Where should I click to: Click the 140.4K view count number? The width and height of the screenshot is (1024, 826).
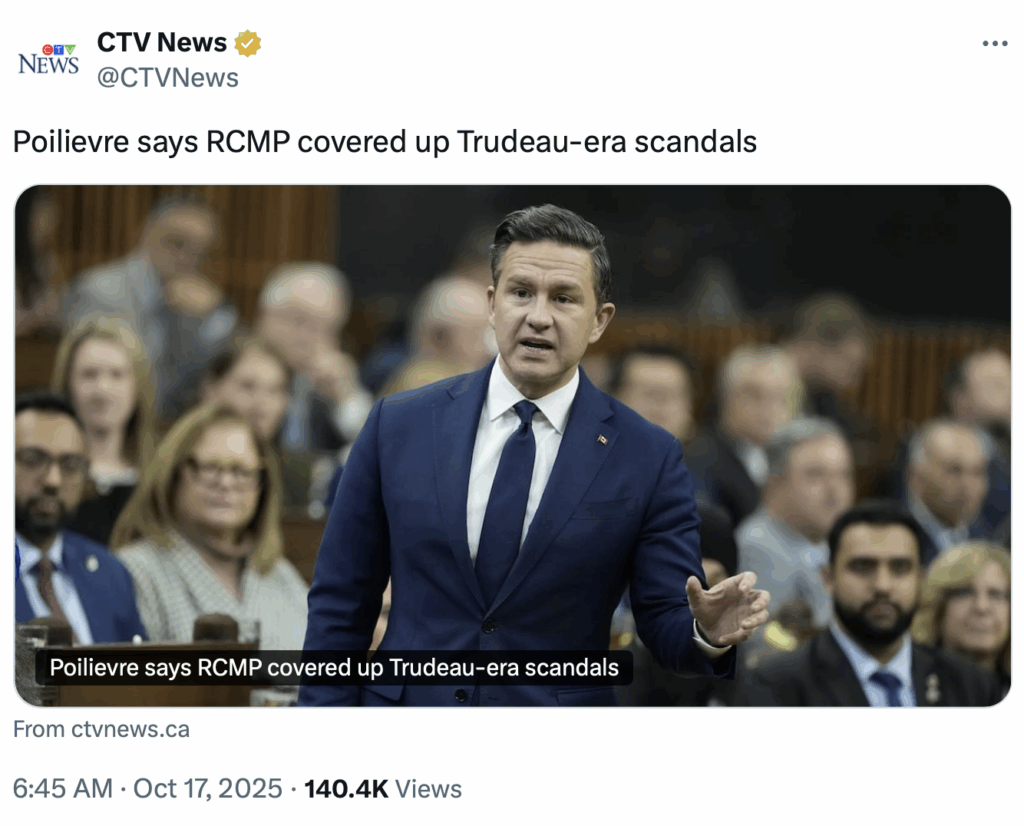[346, 789]
